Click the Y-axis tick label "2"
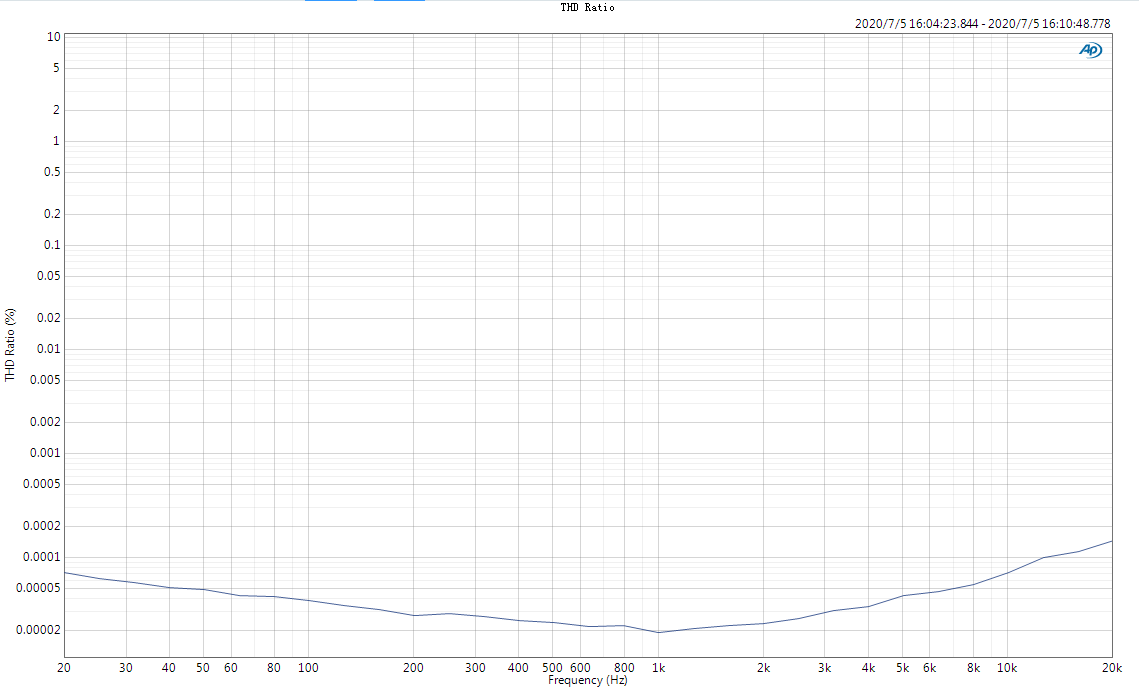This screenshot has width=1139, height=687. click(x=57, y=110)
